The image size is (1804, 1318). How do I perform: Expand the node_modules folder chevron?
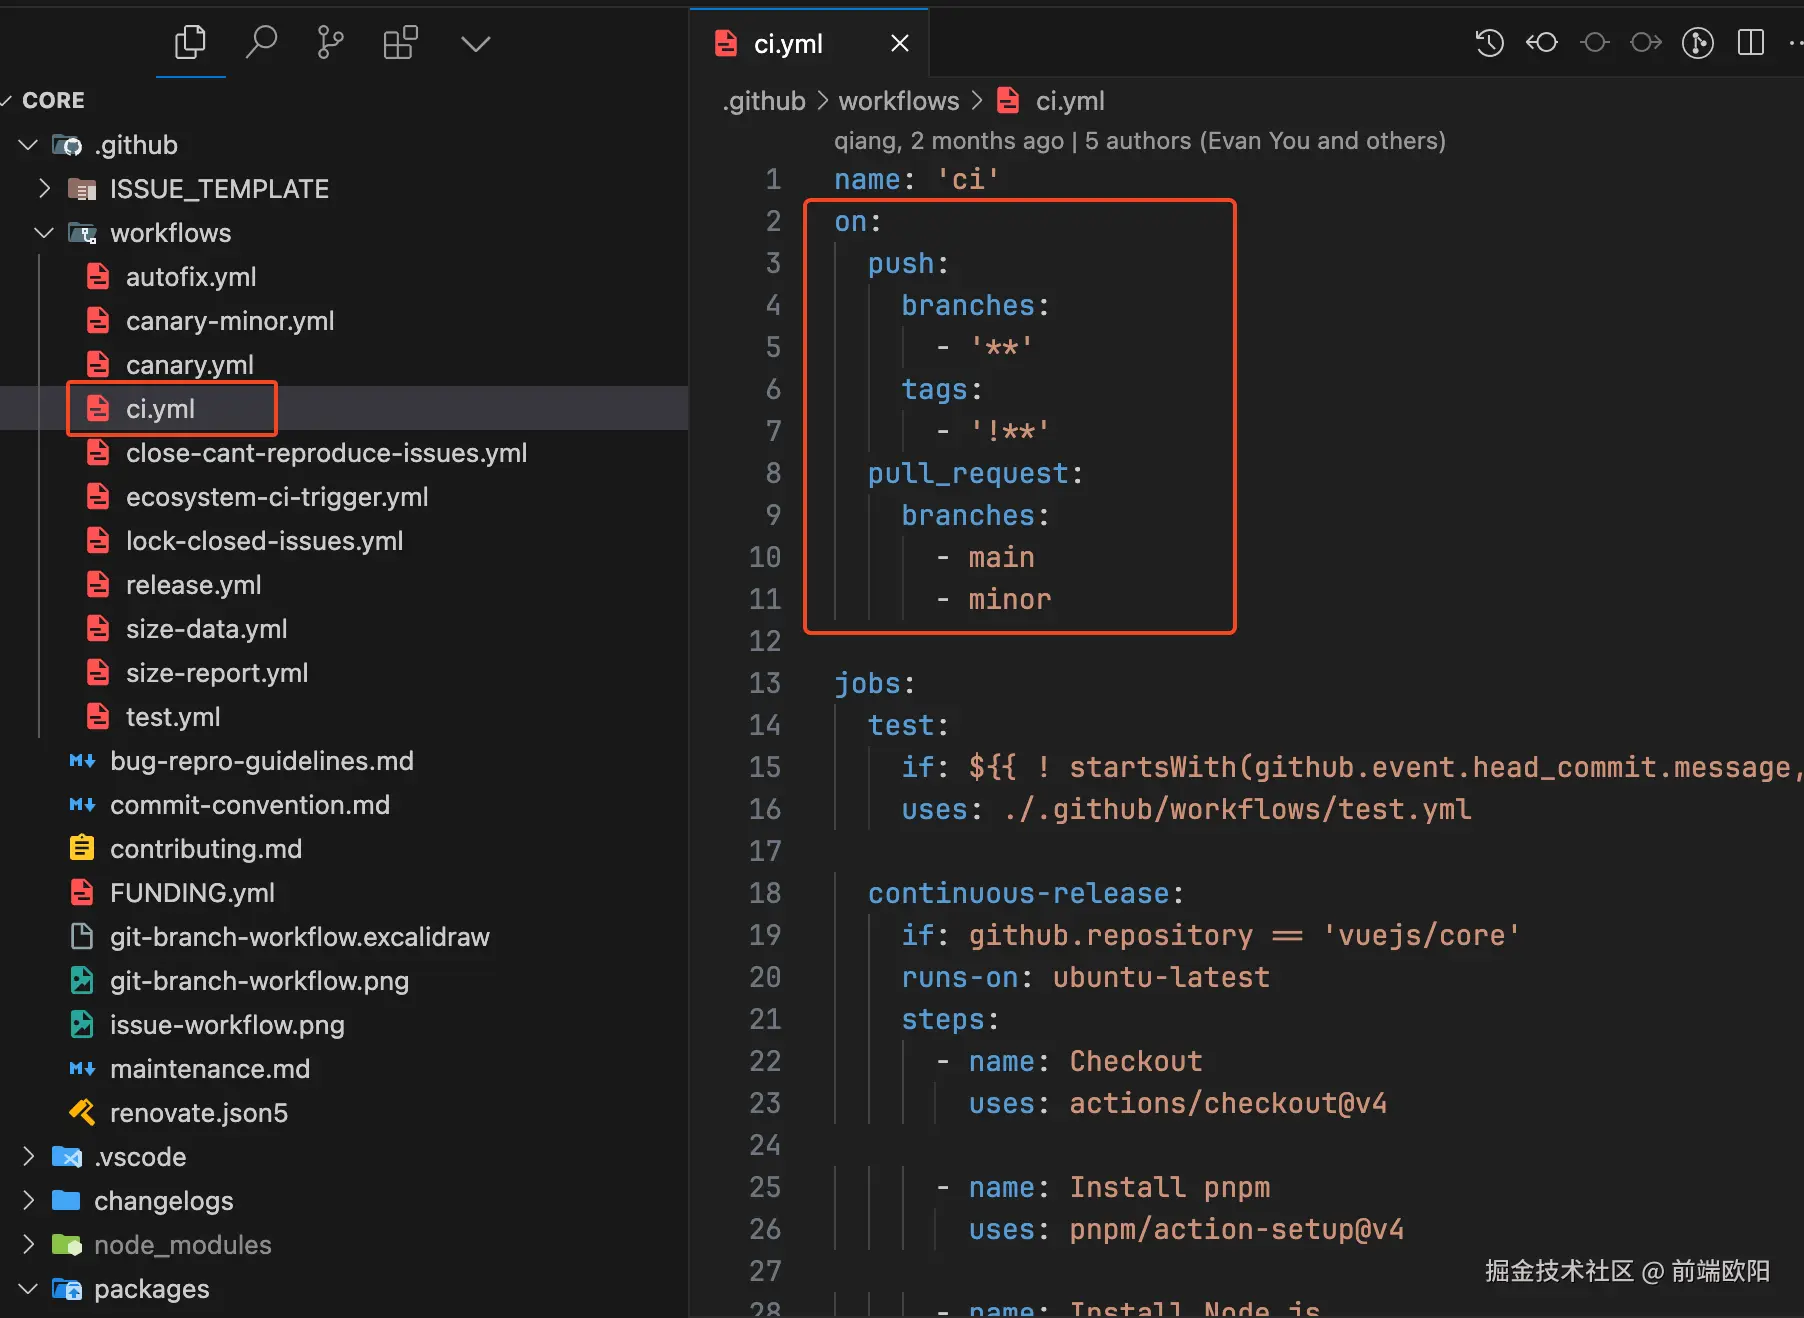[28, 1245]
